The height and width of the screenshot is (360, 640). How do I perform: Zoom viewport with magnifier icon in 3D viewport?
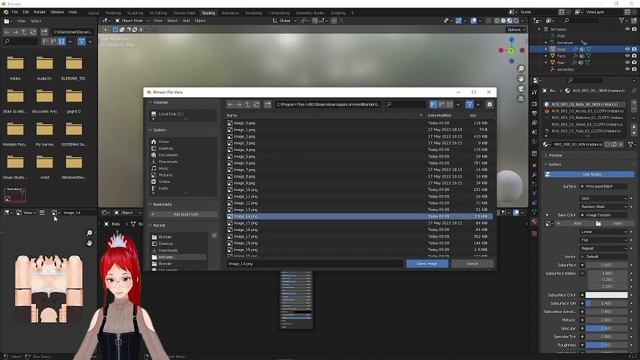tap(521, 69)
